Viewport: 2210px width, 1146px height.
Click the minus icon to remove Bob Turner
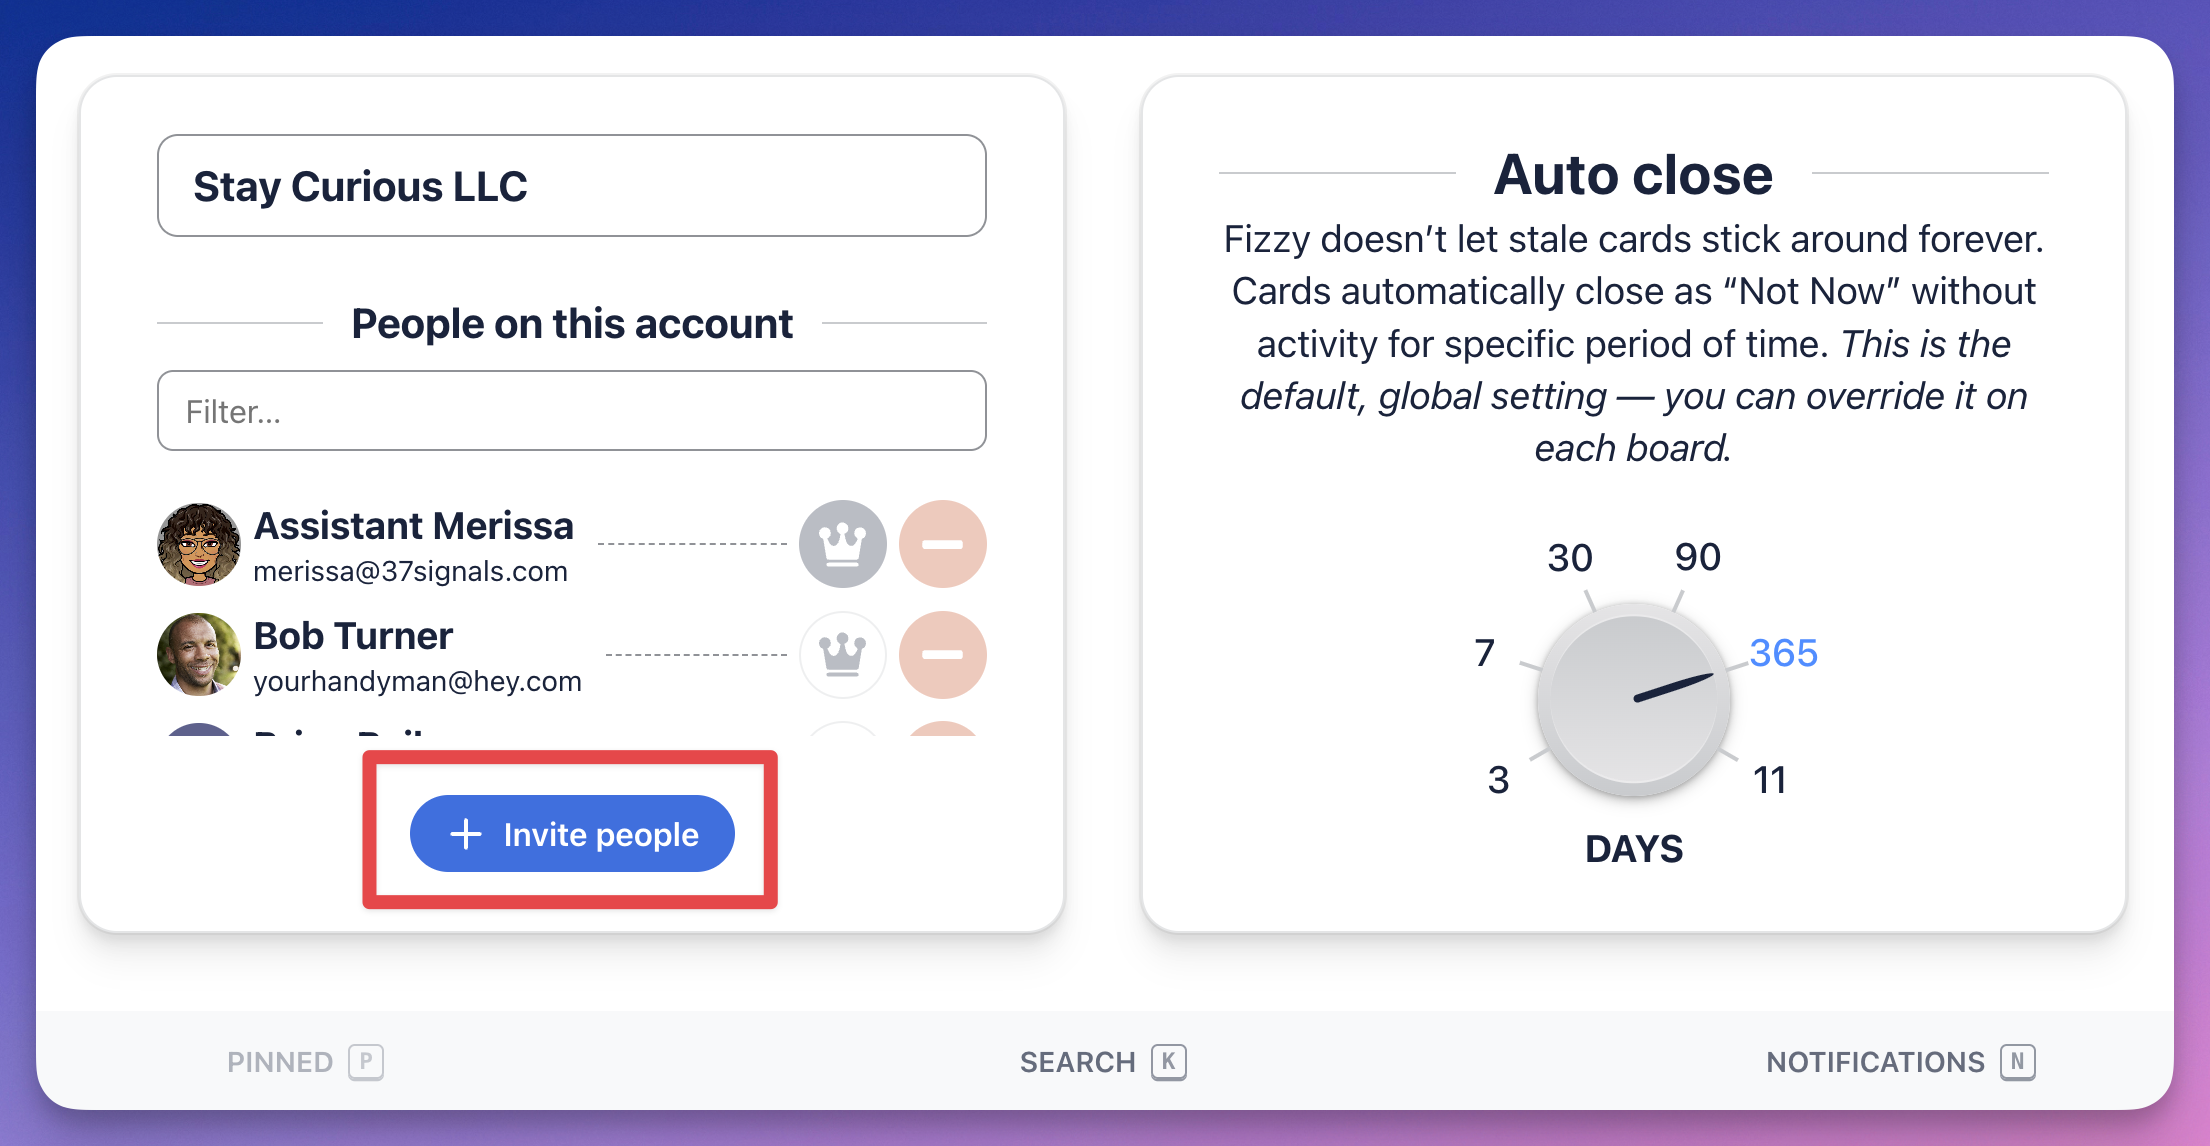pos(941,655)
